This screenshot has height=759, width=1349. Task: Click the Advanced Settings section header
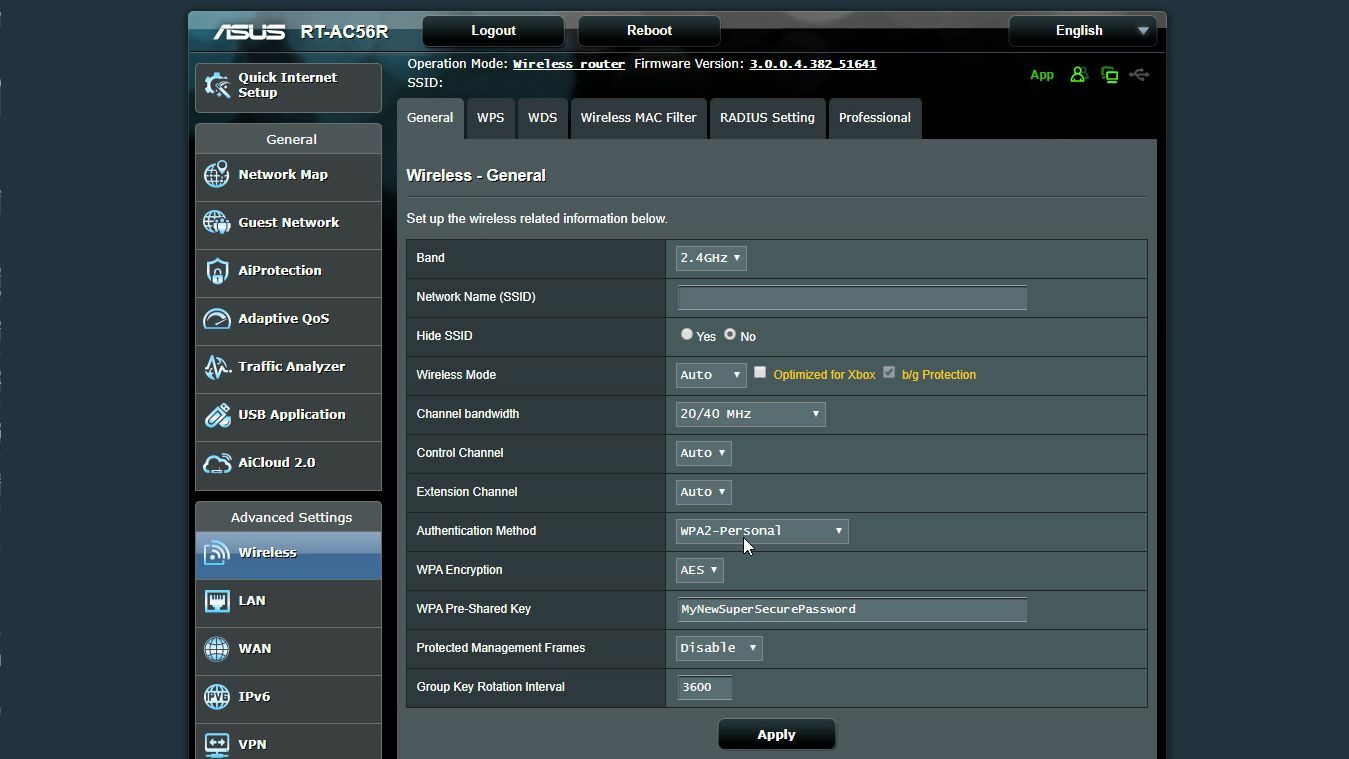coord(291,518)
